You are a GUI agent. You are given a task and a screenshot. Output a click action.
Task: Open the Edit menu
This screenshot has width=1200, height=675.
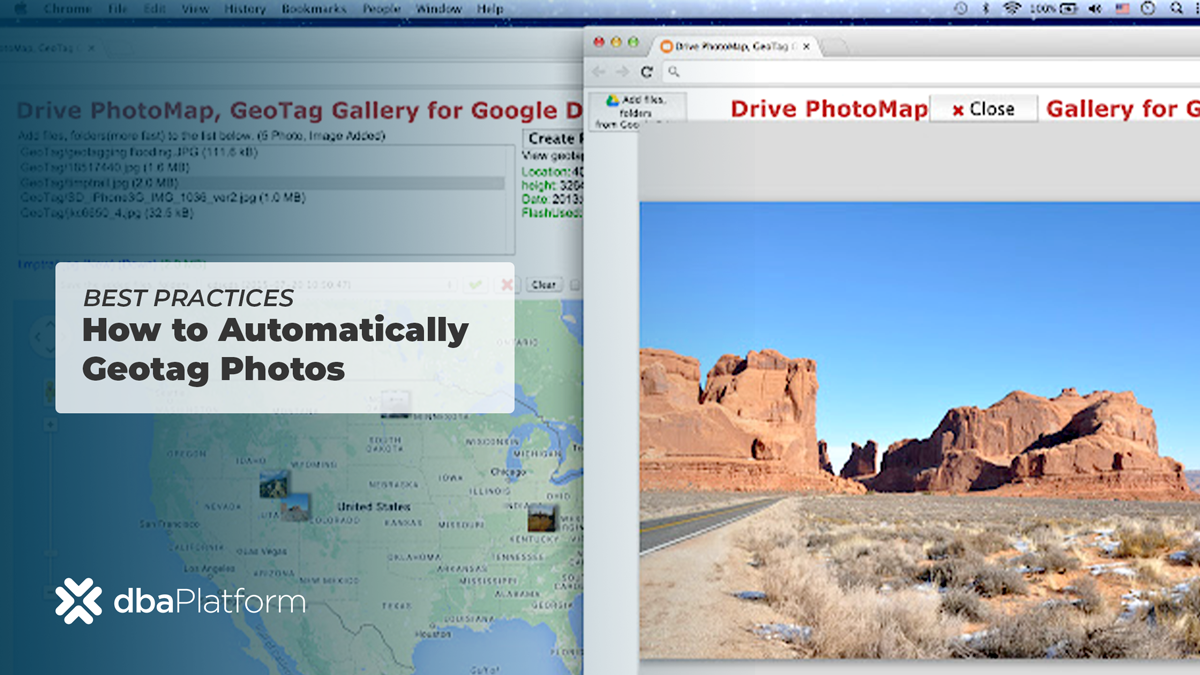154,9
